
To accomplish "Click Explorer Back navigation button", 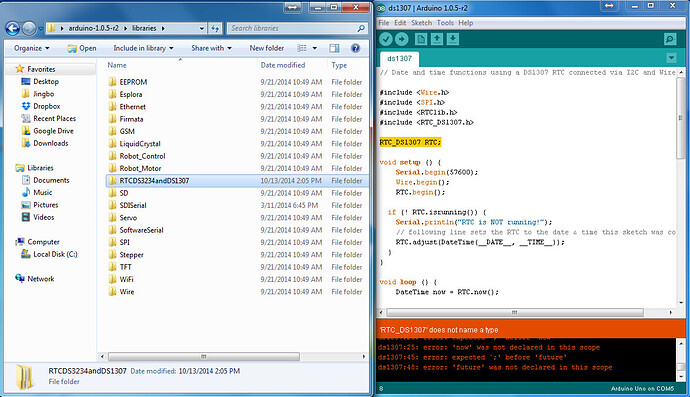I will (12, 29).
